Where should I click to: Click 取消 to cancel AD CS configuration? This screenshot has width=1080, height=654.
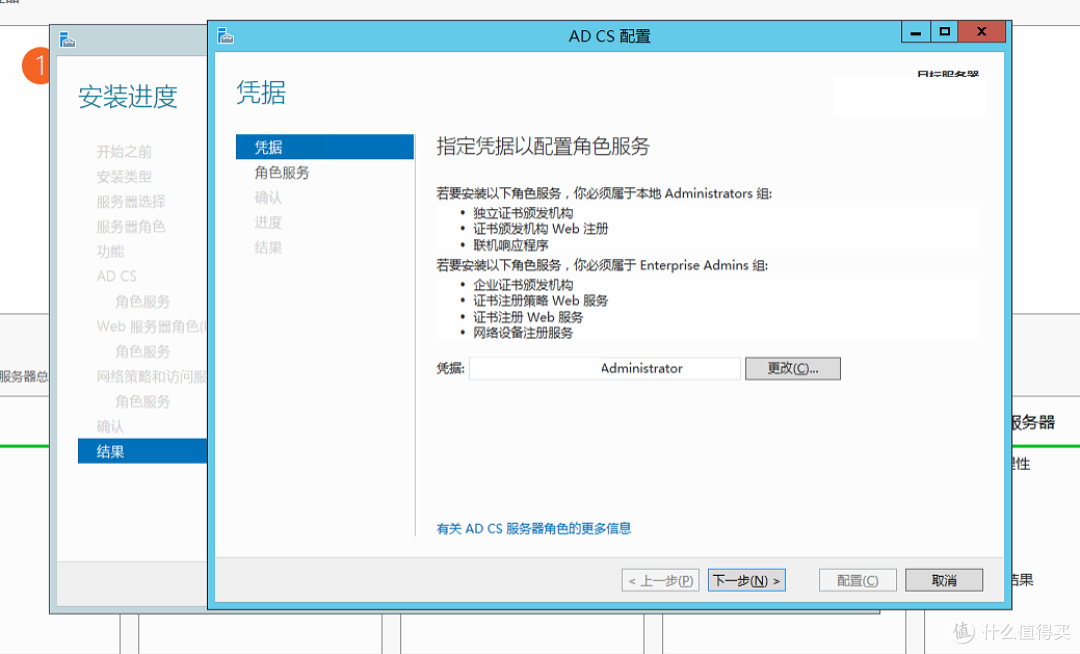pyautogui.click(x=944, y=579)
